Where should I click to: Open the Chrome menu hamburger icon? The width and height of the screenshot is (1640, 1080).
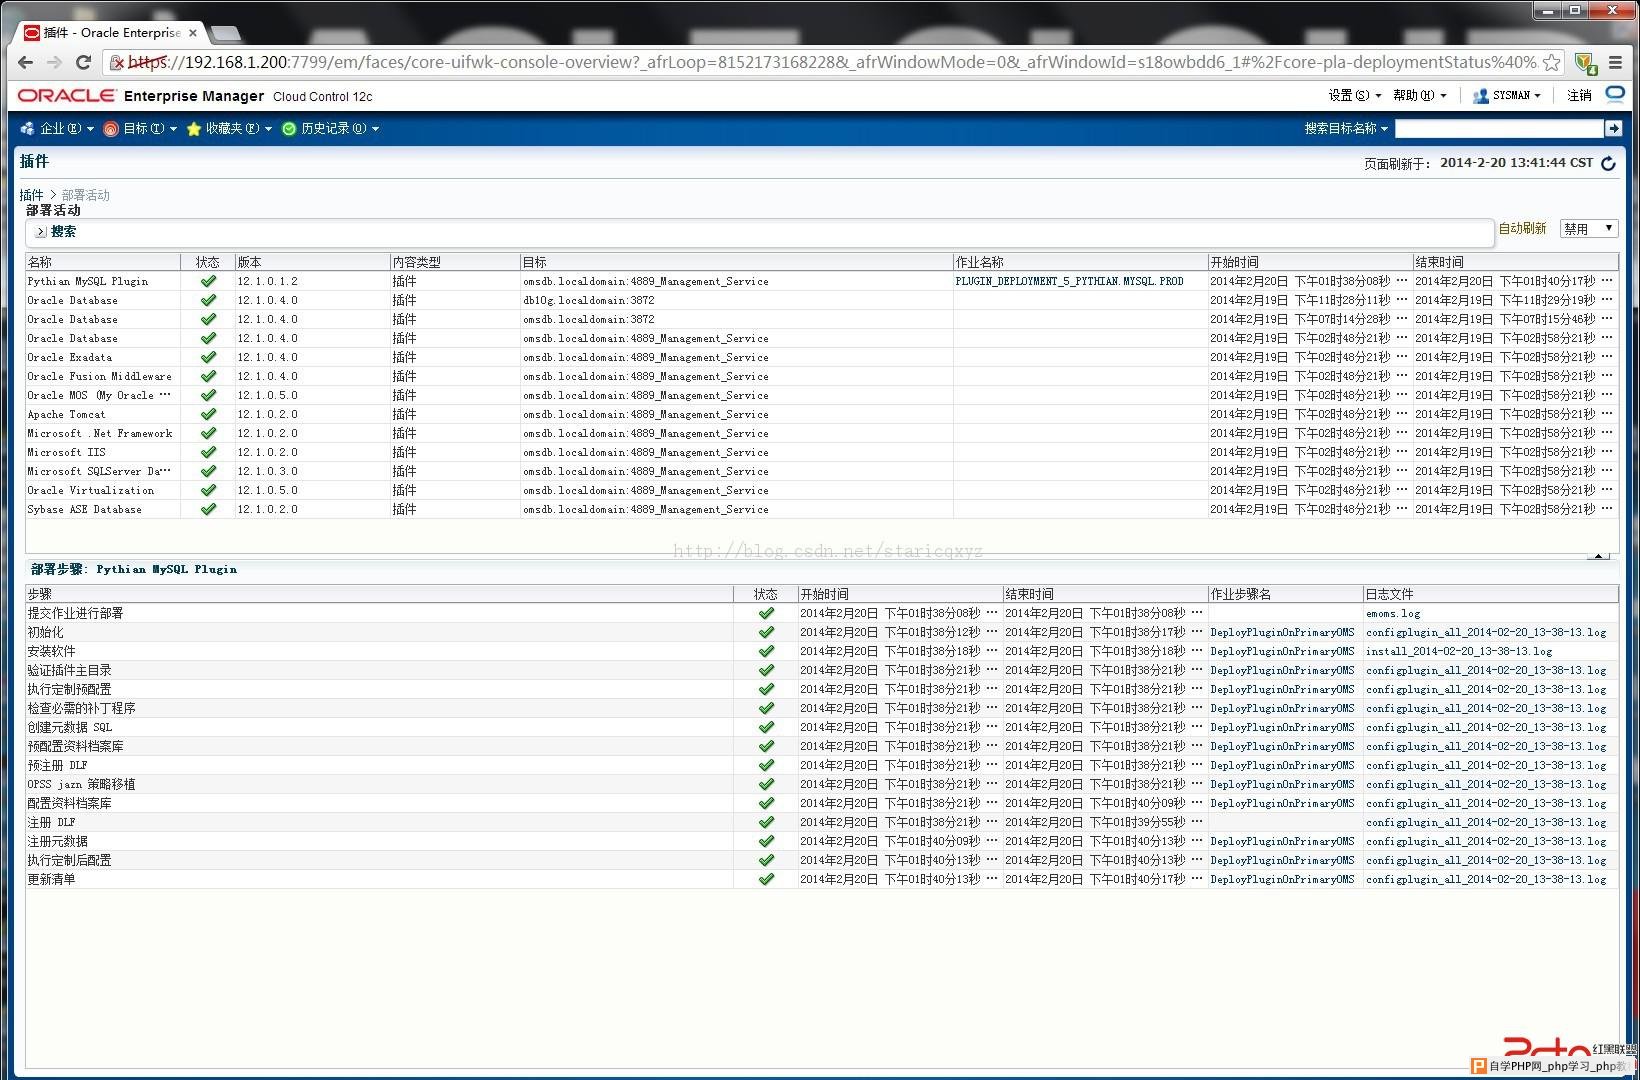[x=1615, y=62]
